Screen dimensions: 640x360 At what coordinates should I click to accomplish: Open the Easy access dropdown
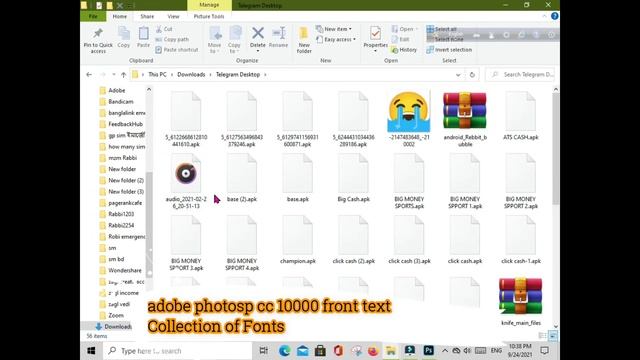tap(336, 40)
